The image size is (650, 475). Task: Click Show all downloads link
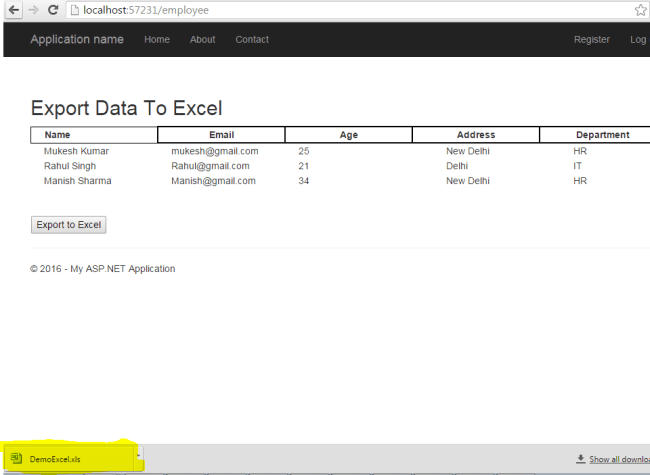coord(619,459)
